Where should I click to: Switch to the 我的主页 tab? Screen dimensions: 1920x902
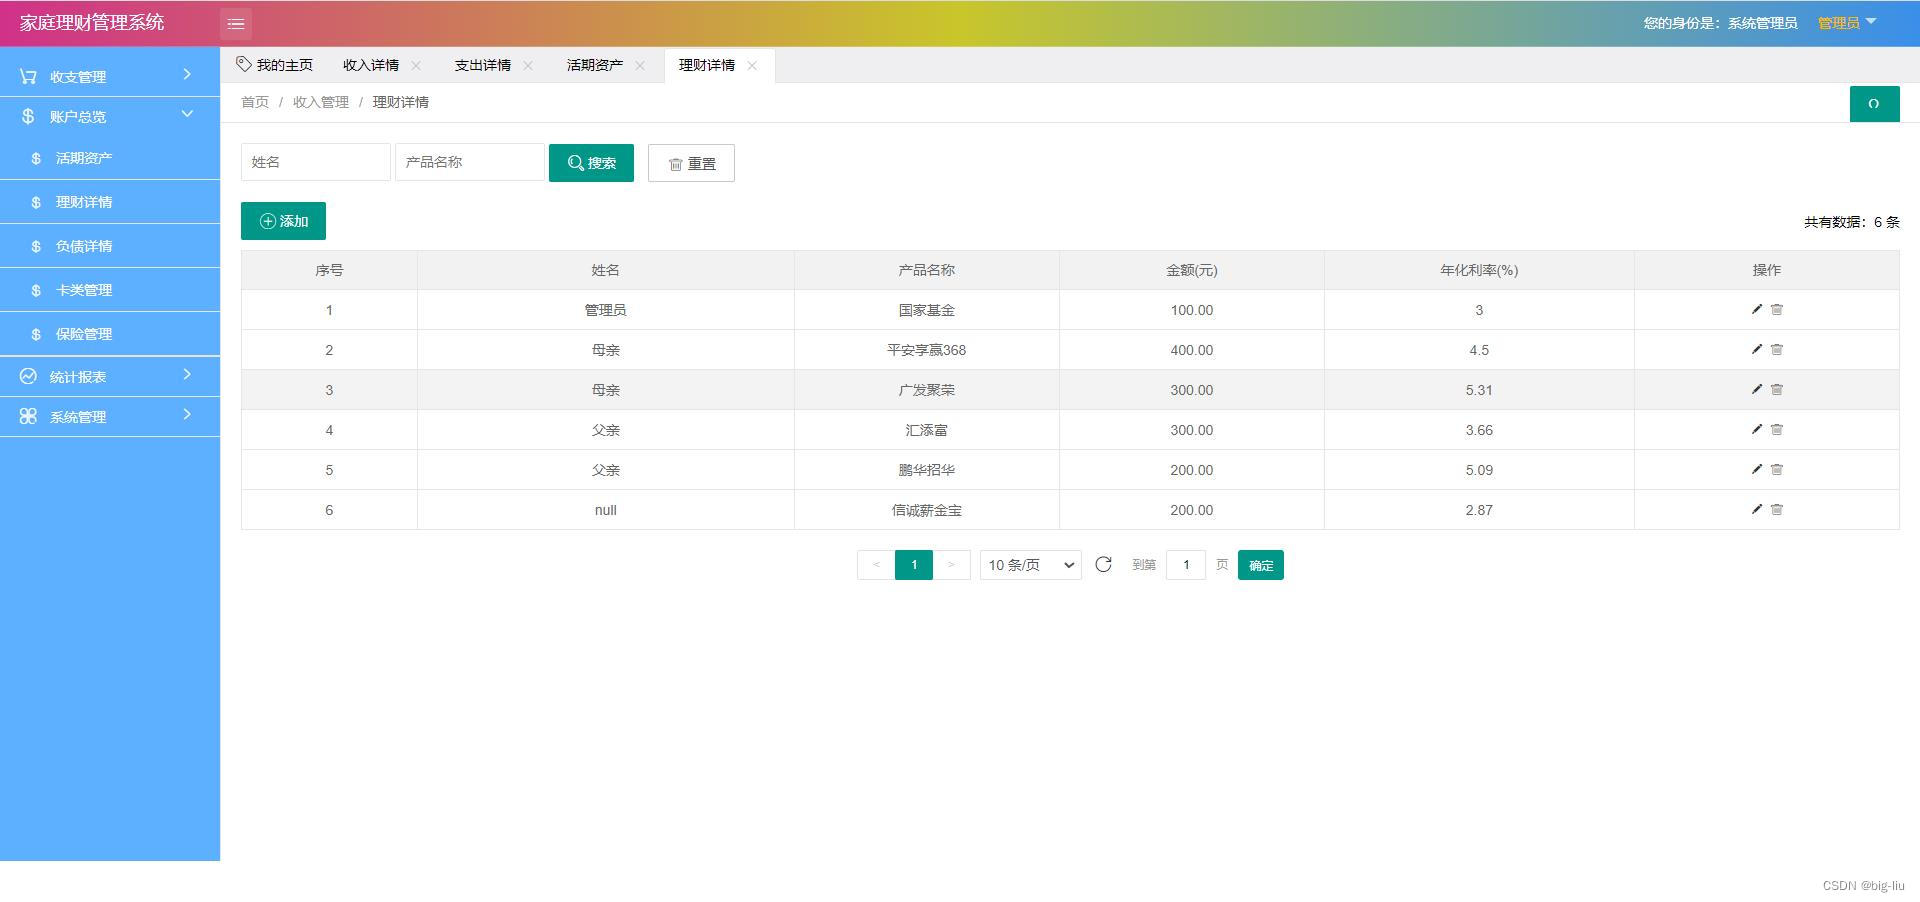coord(275,65)
